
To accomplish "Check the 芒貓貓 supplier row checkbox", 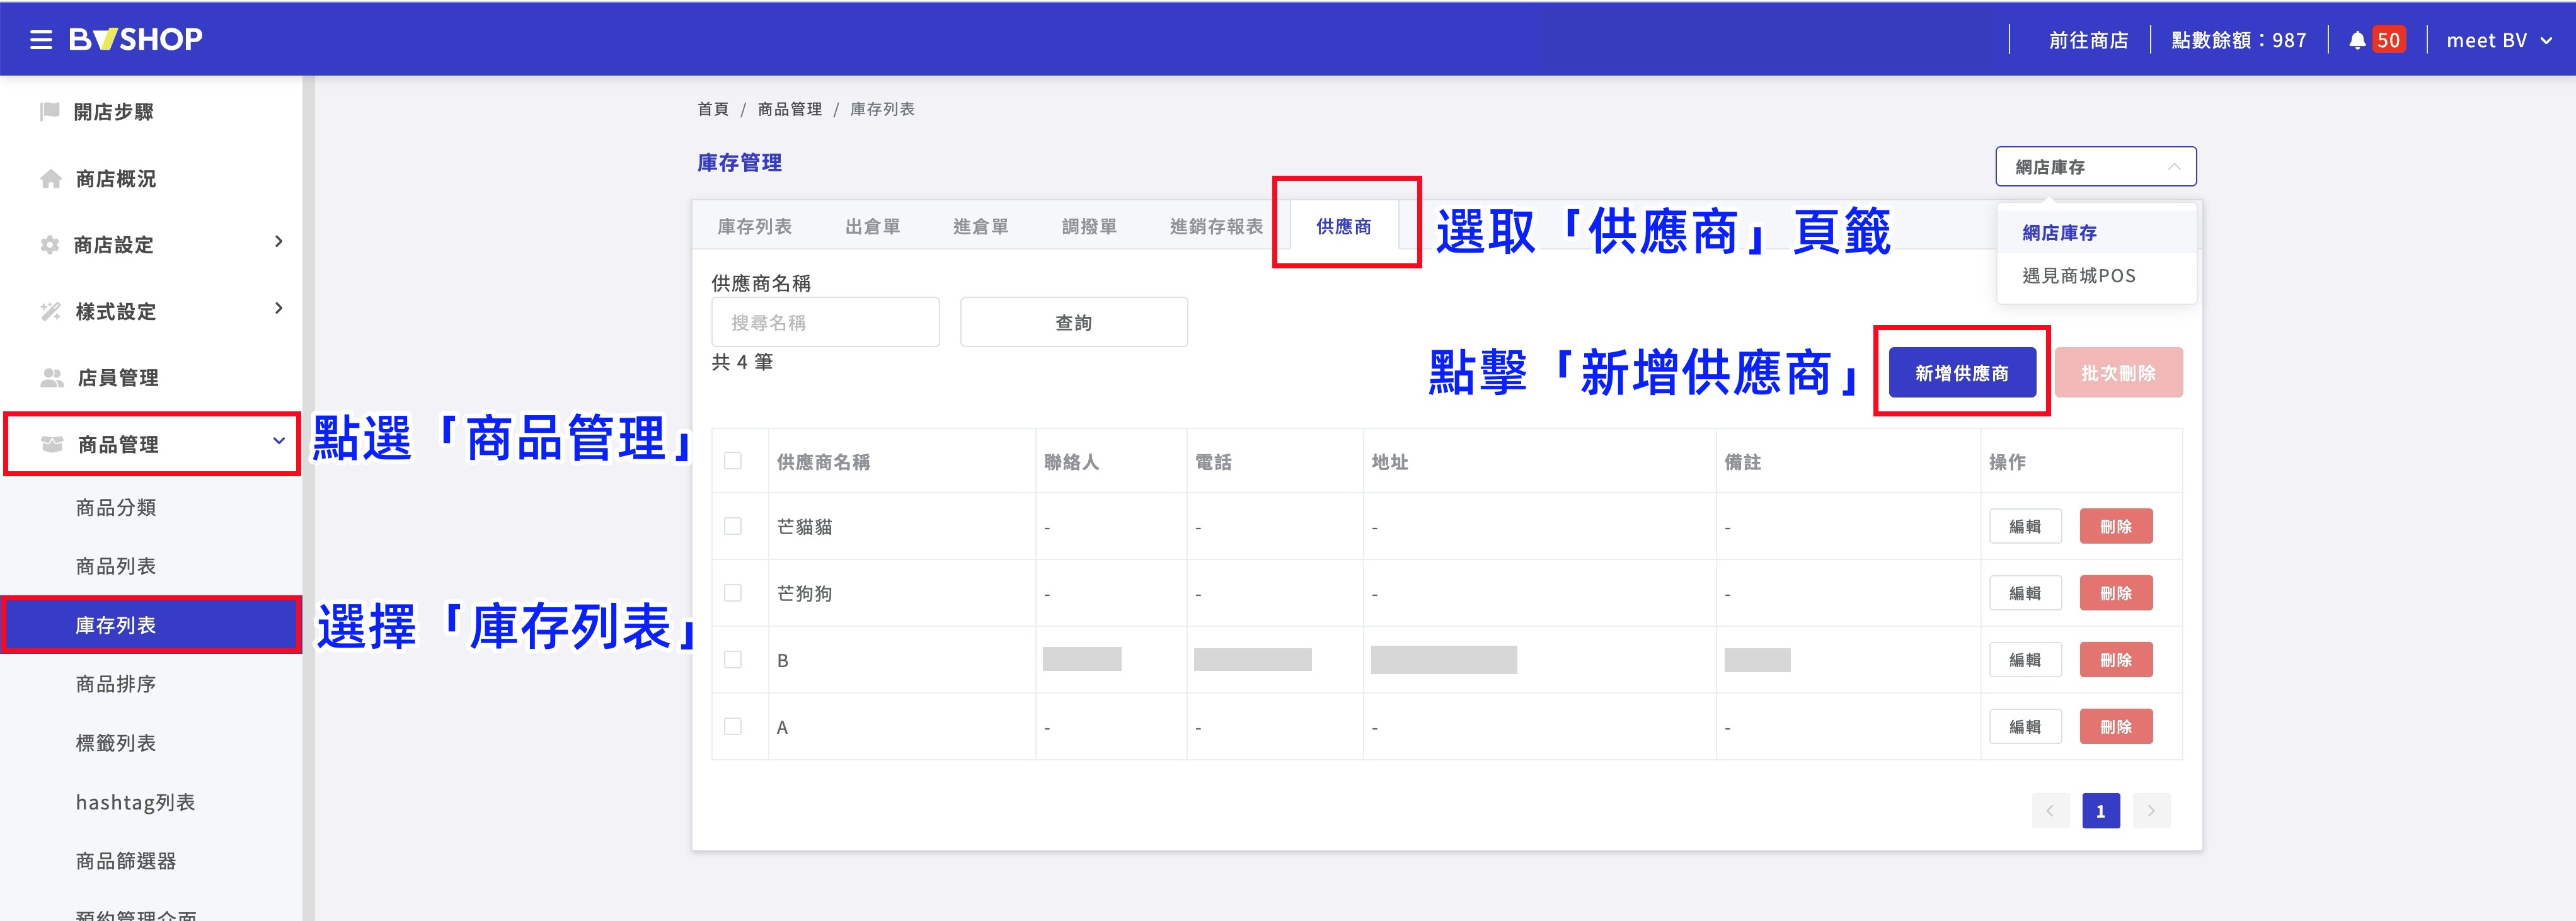I will click(733, 526).
